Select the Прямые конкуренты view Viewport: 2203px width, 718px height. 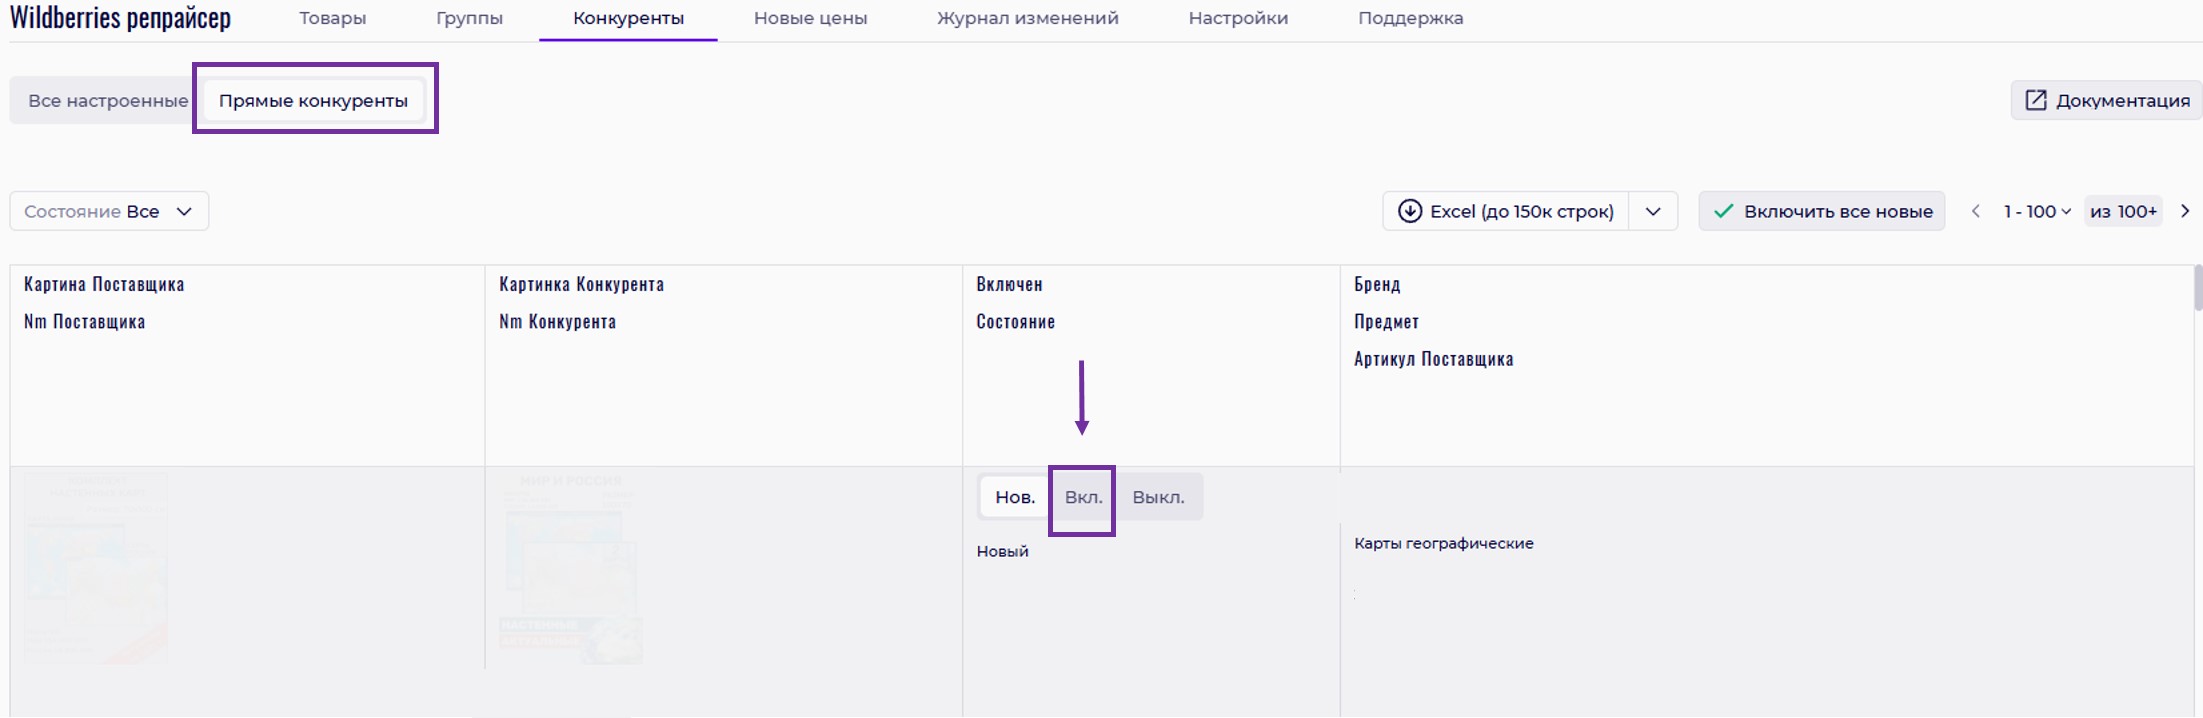313,100
